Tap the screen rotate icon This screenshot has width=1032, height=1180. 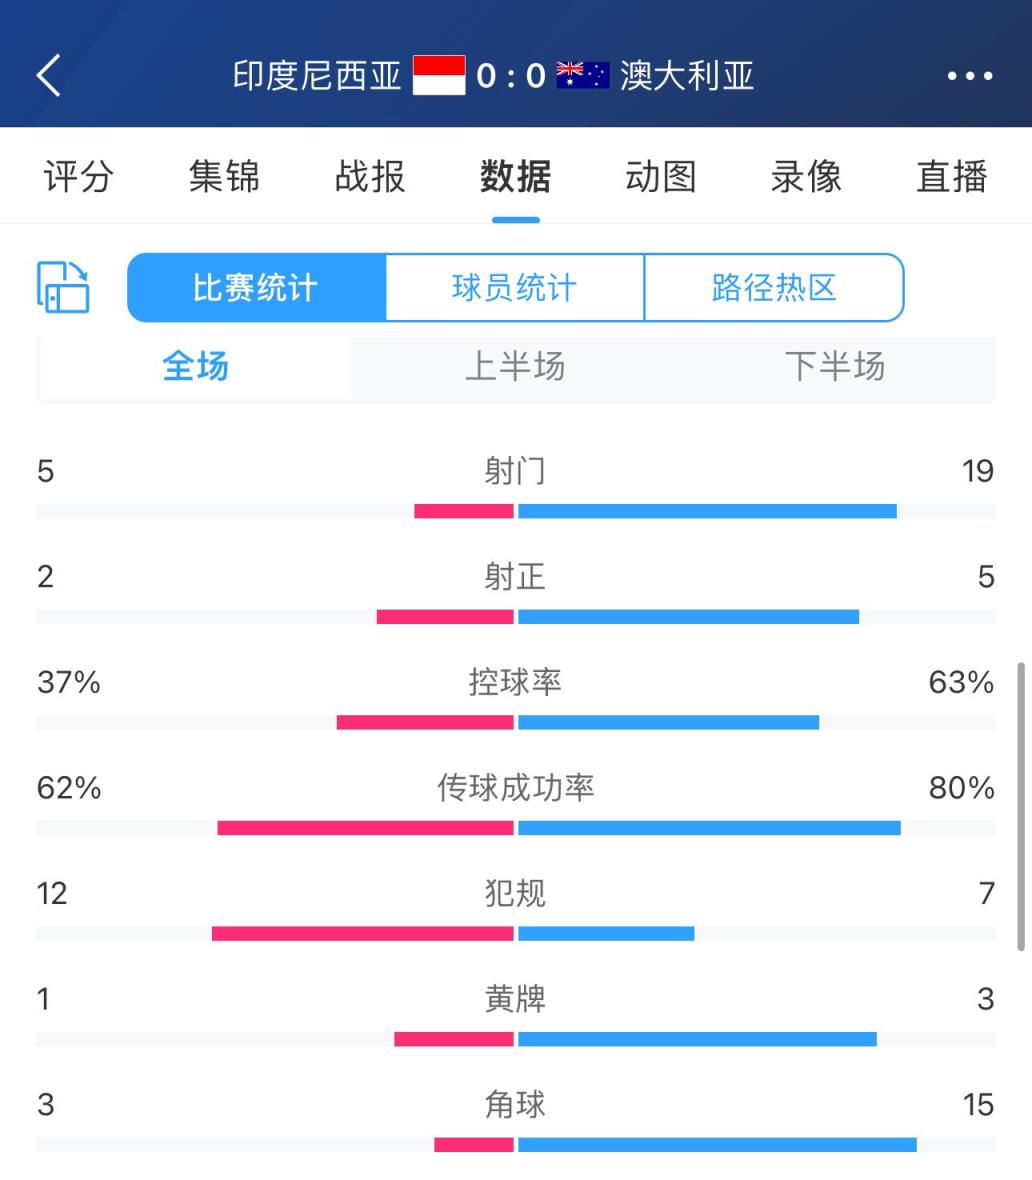(x=63, y=288)
